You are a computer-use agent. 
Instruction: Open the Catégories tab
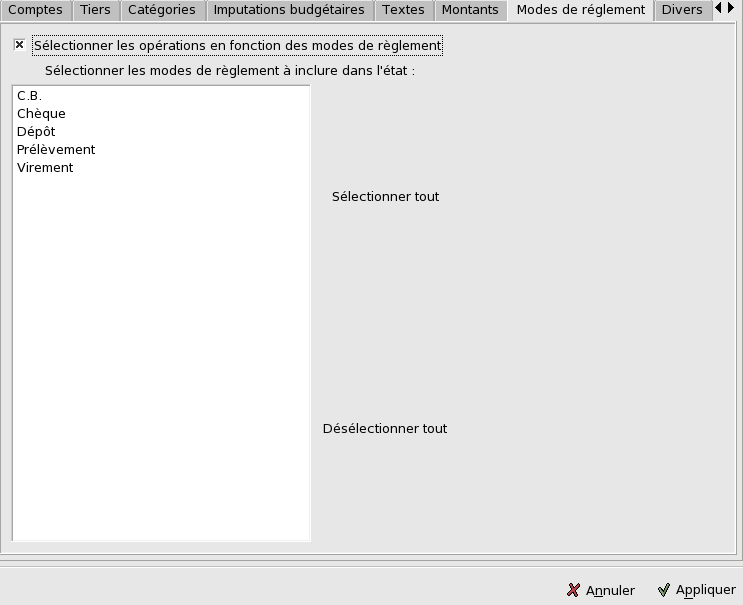click(162, 10)
